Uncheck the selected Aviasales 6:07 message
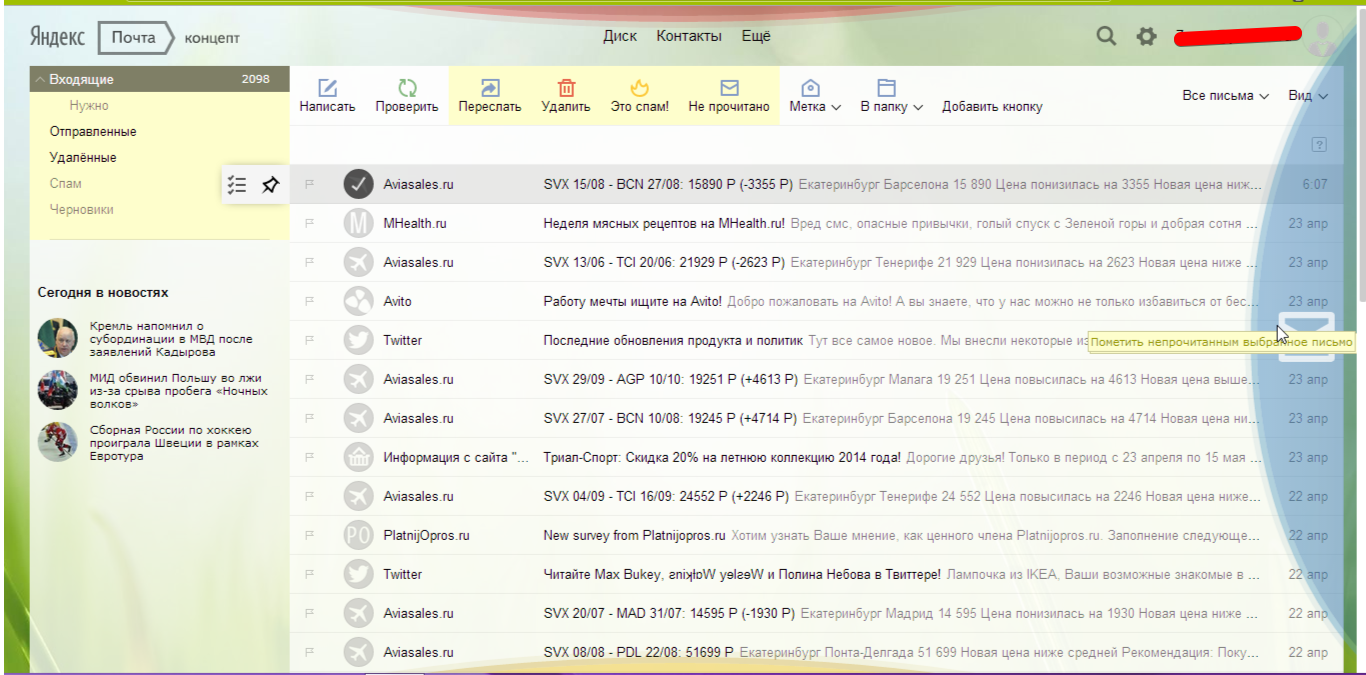Screen dimensions: 1366x675 358,184
